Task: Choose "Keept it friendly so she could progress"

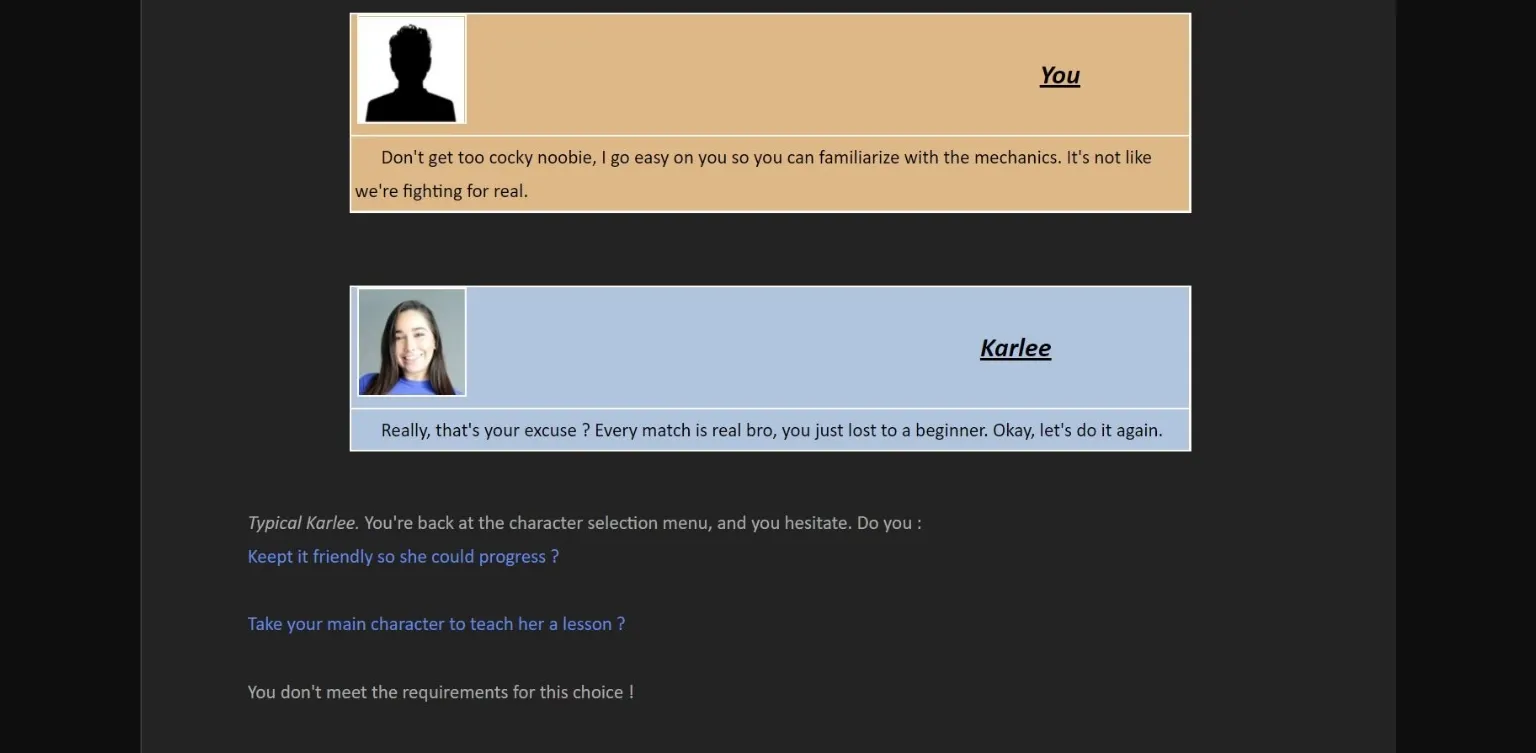Action: [x=403, y=557]
